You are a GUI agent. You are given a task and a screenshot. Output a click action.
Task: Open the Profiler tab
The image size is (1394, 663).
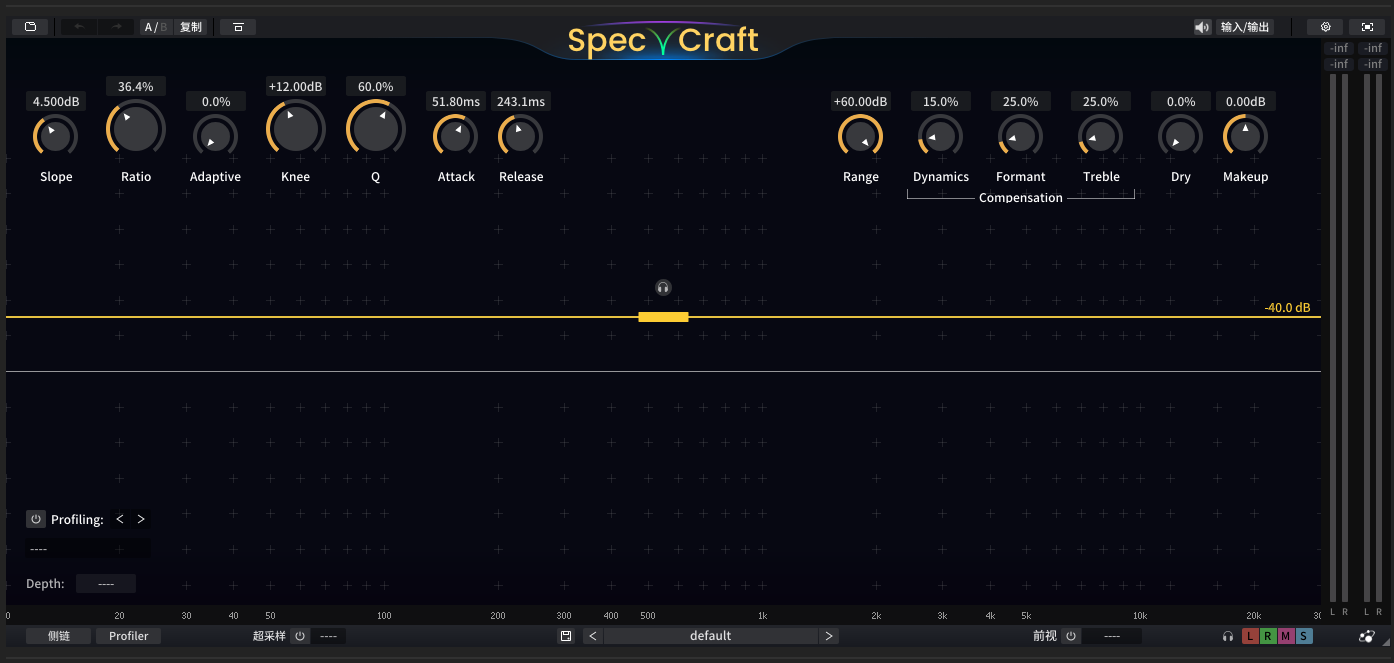pos(129,636)
